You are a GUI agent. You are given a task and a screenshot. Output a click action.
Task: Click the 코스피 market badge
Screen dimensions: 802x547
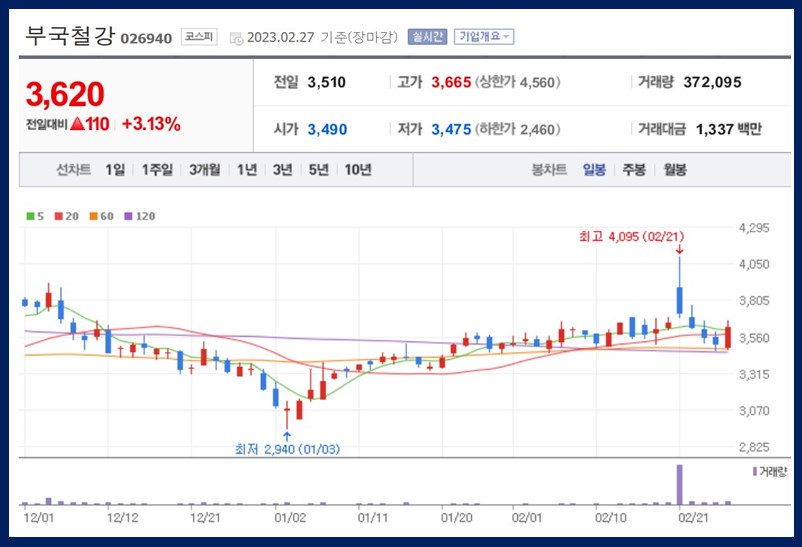pos(199,37)
